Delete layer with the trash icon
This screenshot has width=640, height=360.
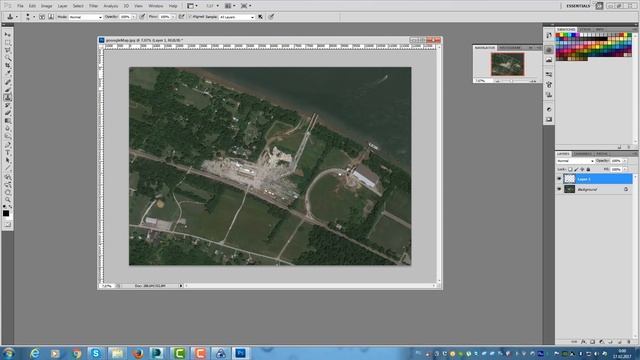[629, 342]
